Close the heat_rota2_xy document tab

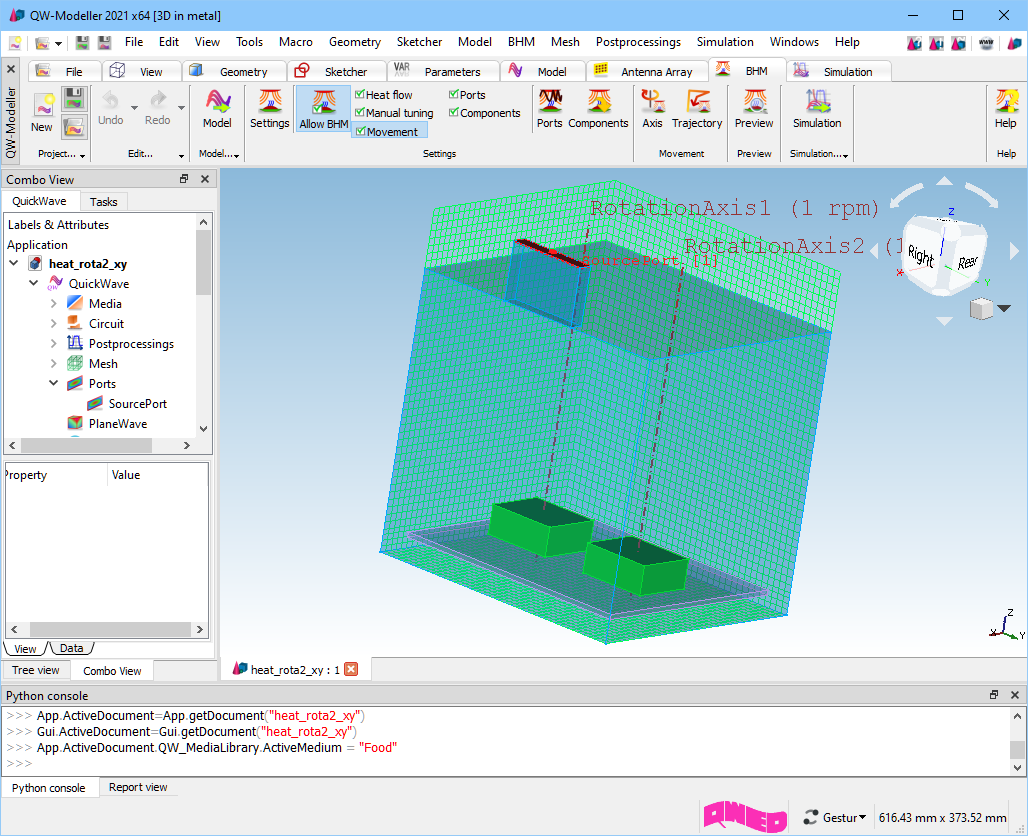pyautogui.click(x=351, y=669)
